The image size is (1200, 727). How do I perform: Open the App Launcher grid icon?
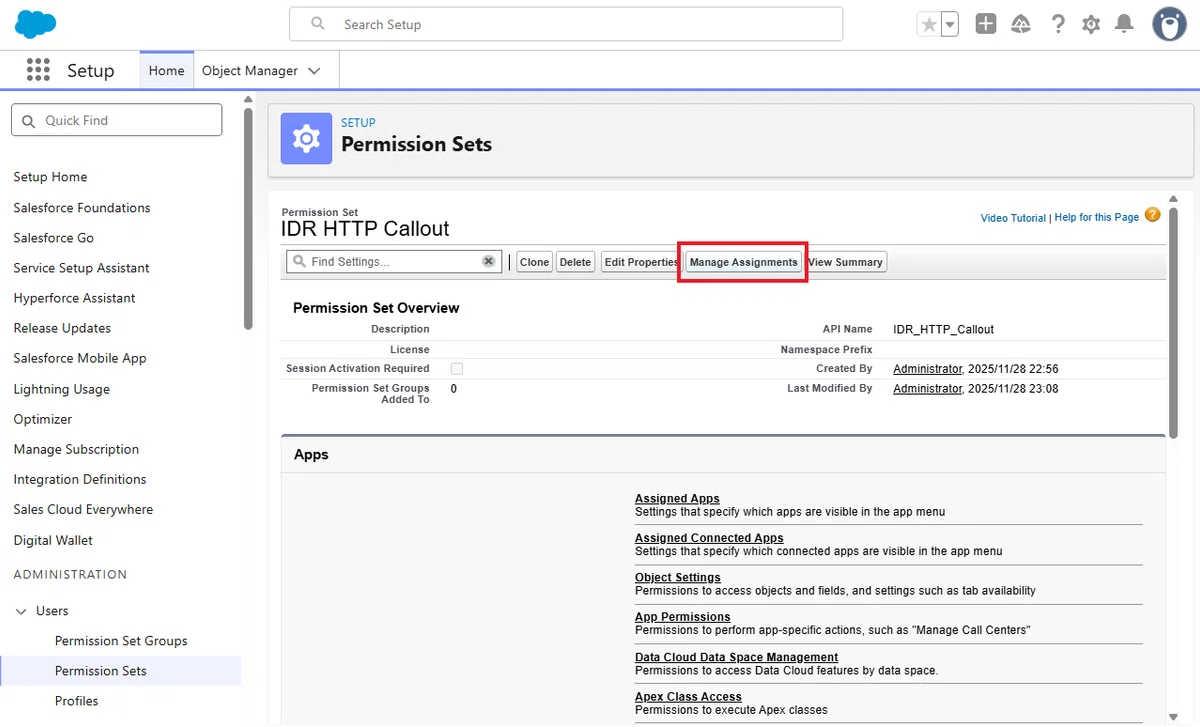click(38, 70)
